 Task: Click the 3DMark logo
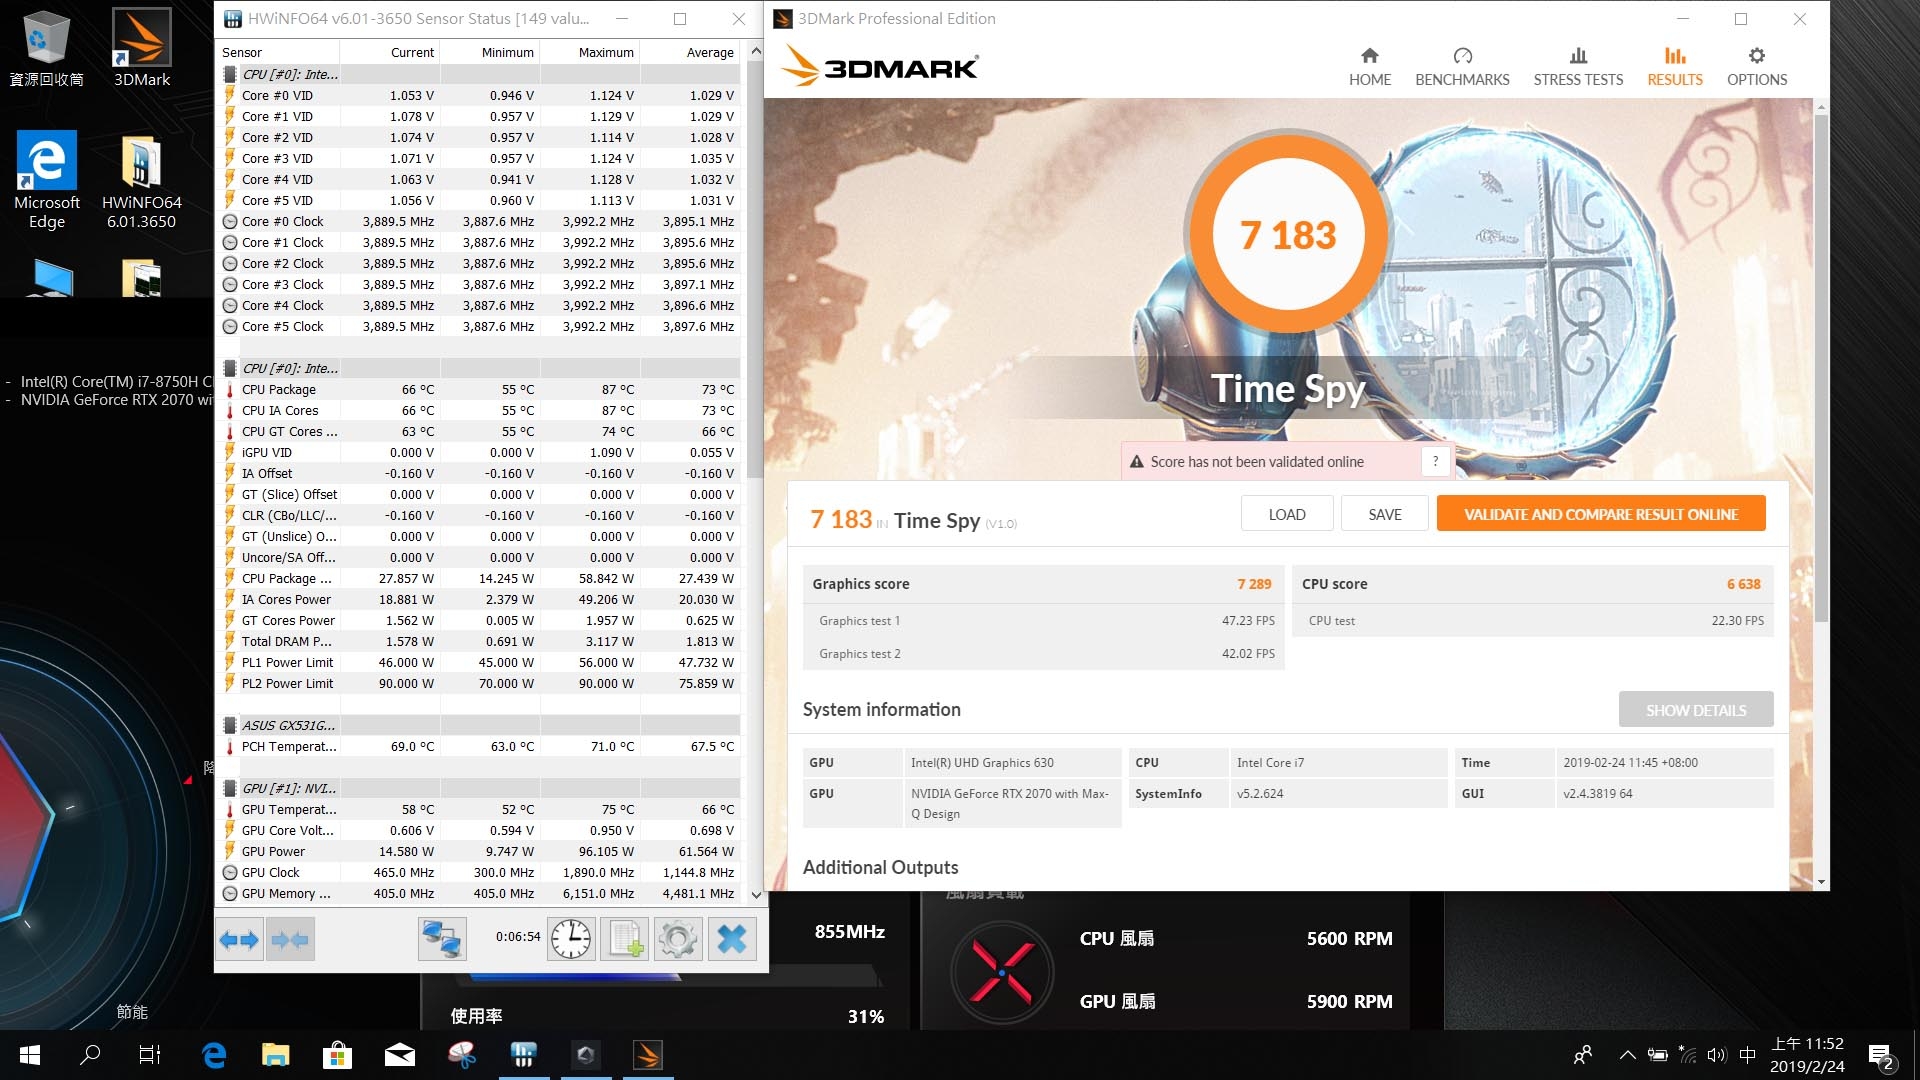880,66
